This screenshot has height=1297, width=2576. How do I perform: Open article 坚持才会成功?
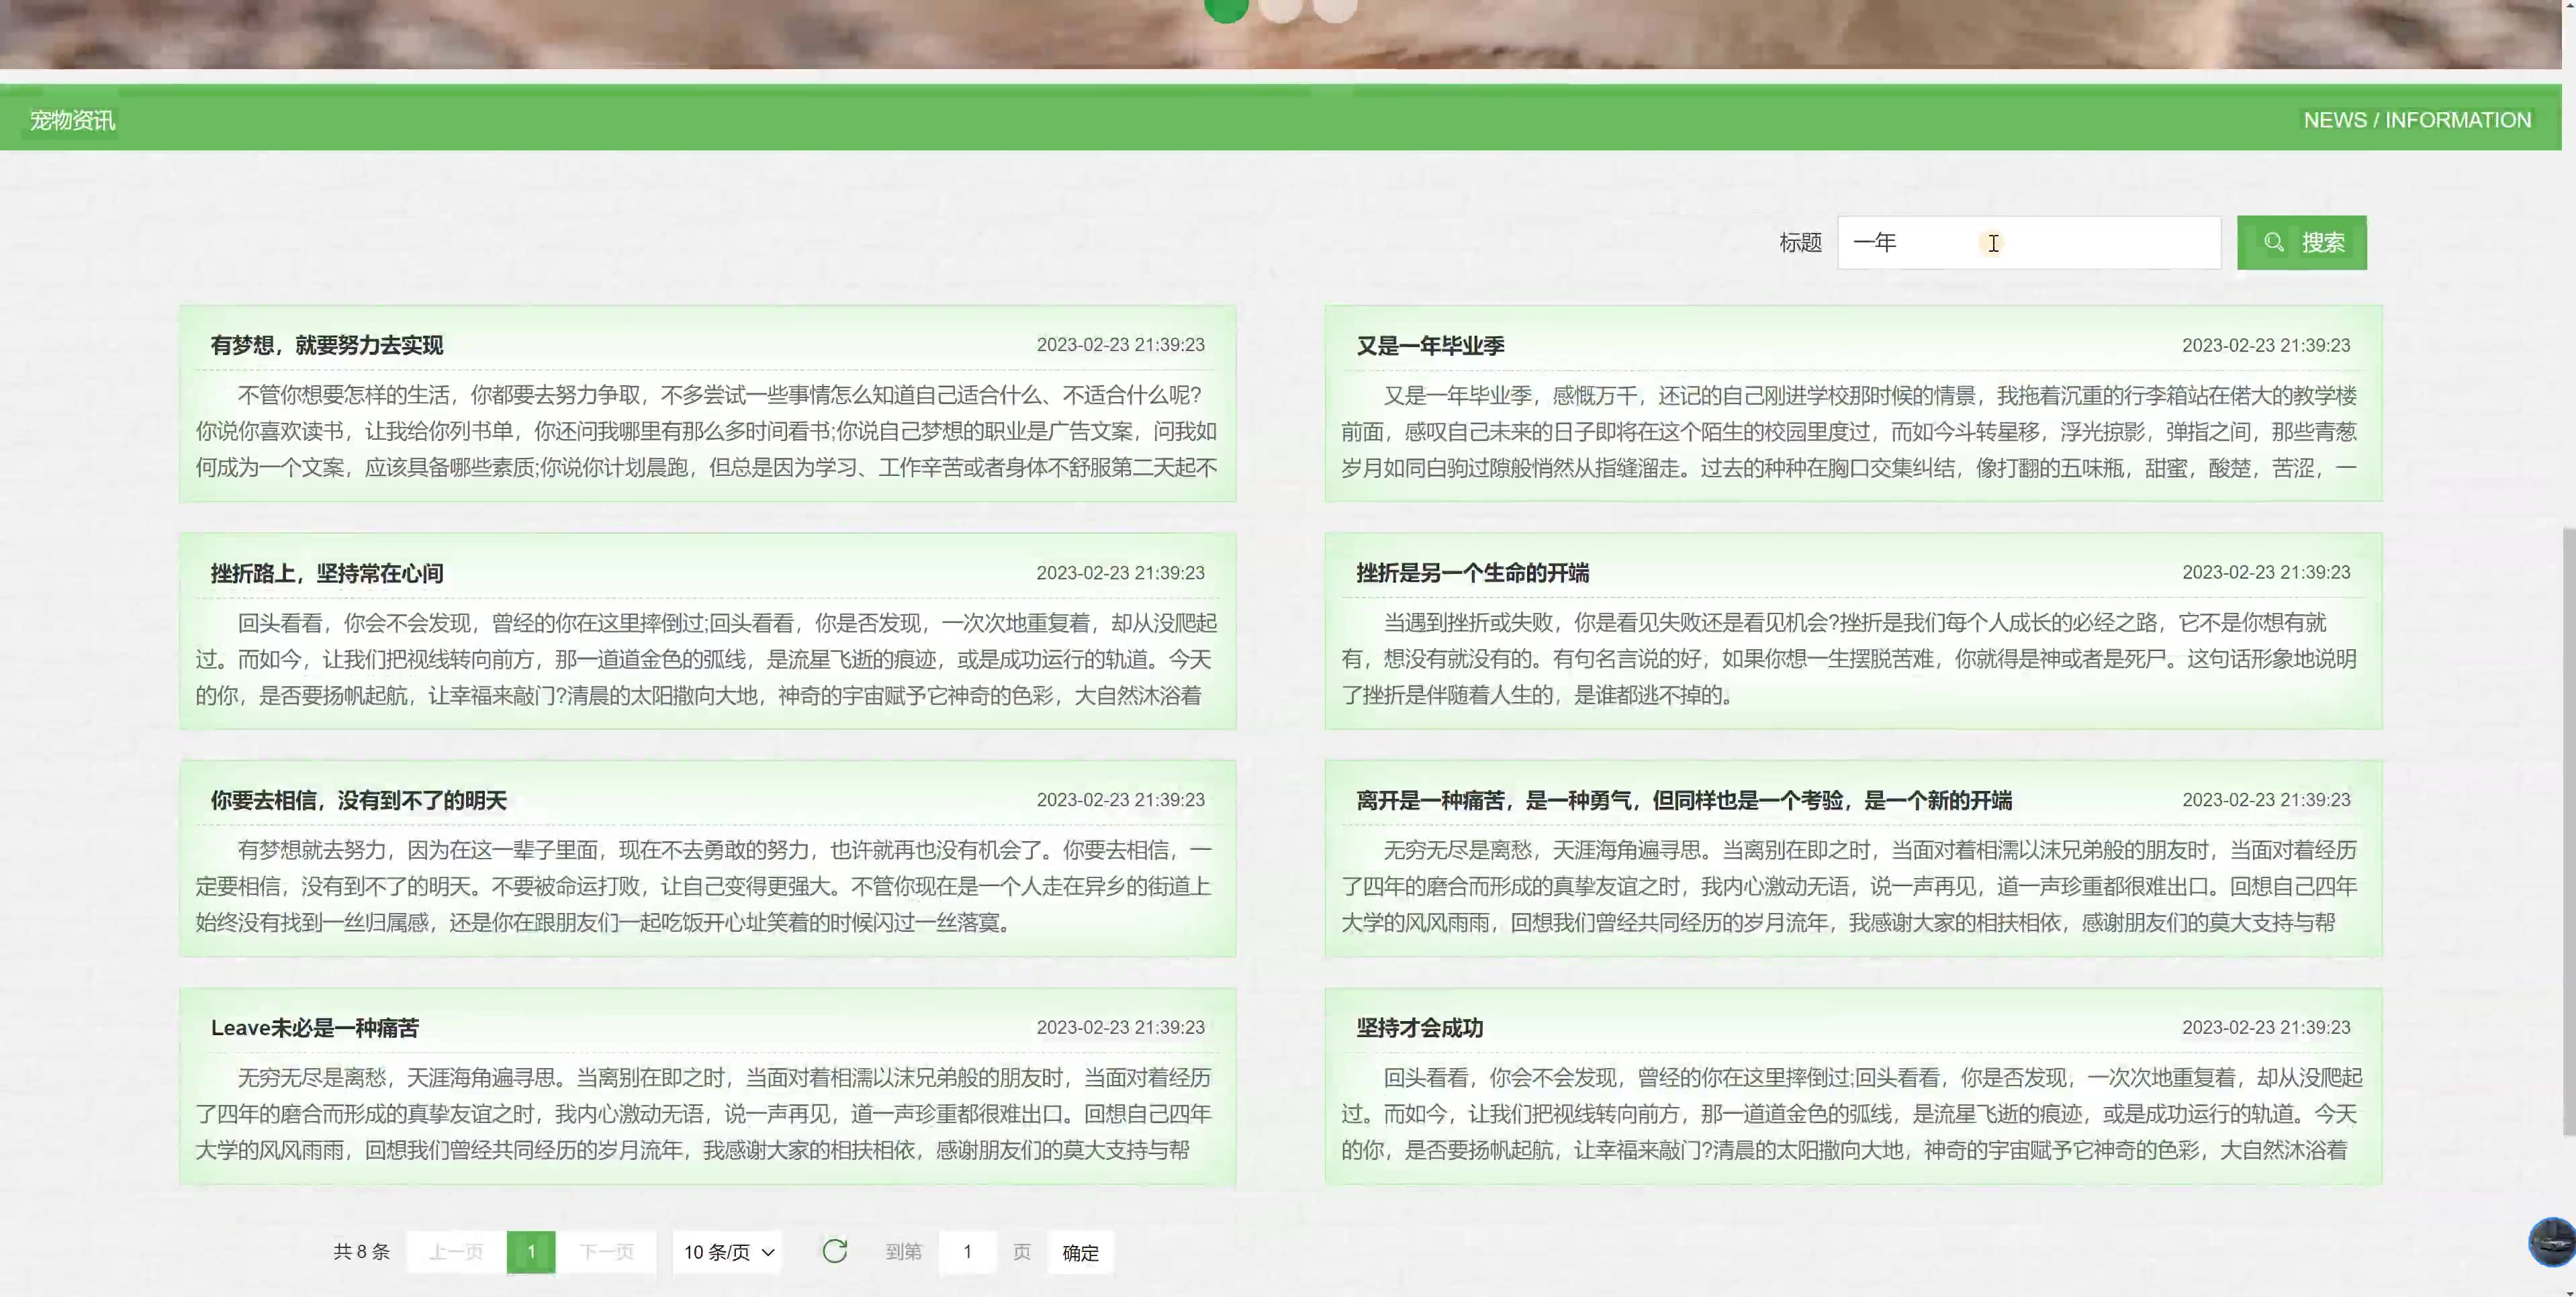(1419, 1027)
